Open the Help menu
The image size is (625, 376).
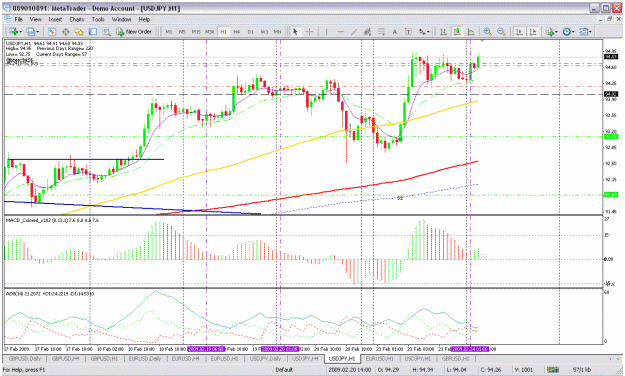click(144, 19)
